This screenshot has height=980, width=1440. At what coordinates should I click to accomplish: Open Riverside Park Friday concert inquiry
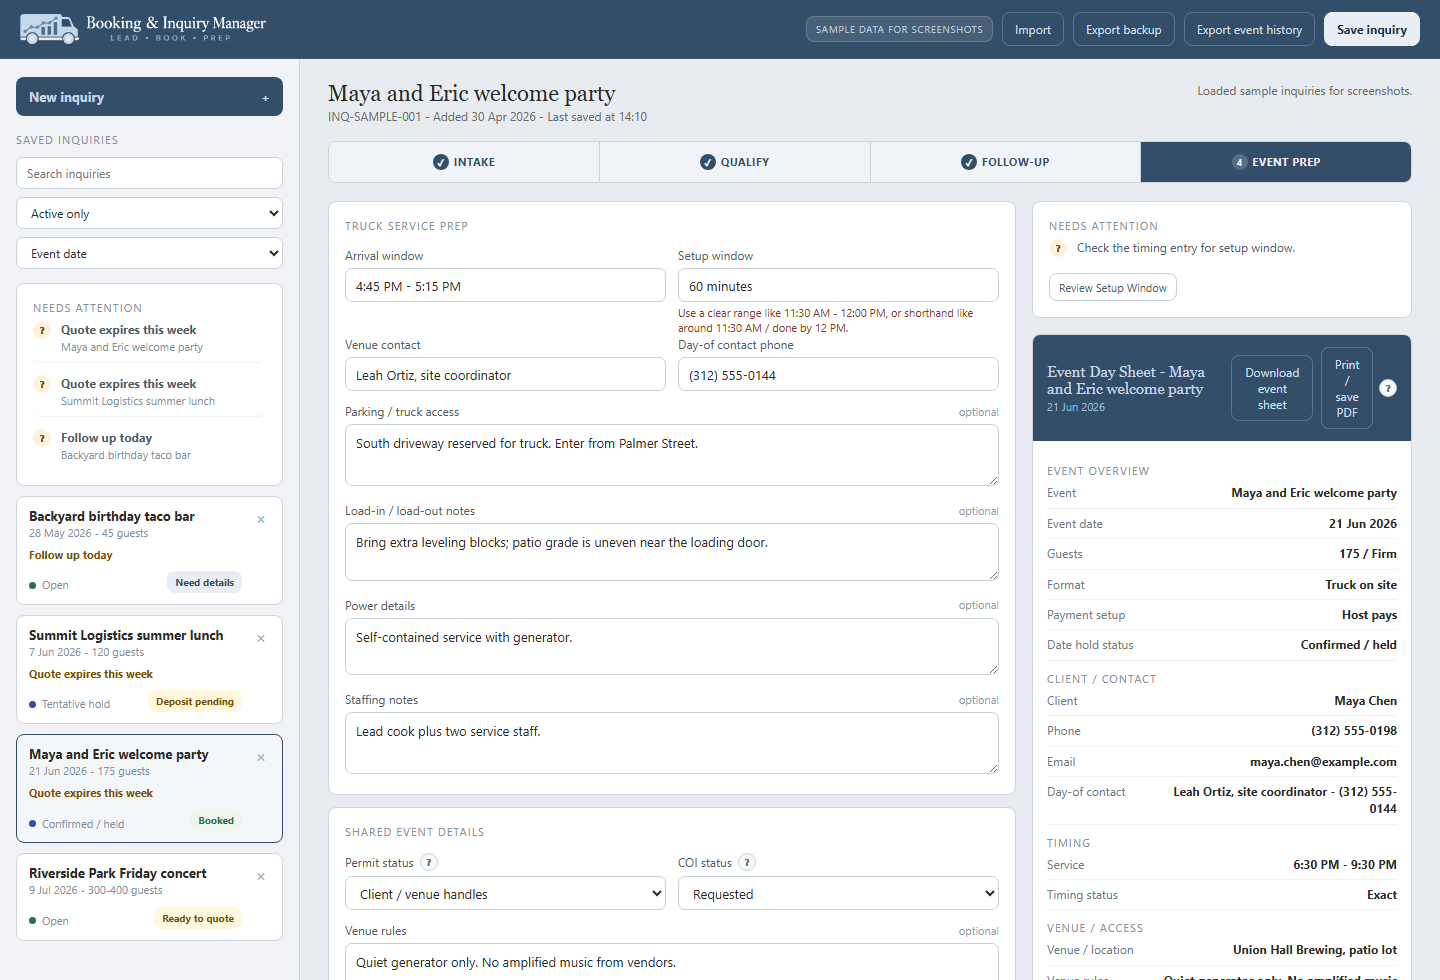tap(149, 897)
